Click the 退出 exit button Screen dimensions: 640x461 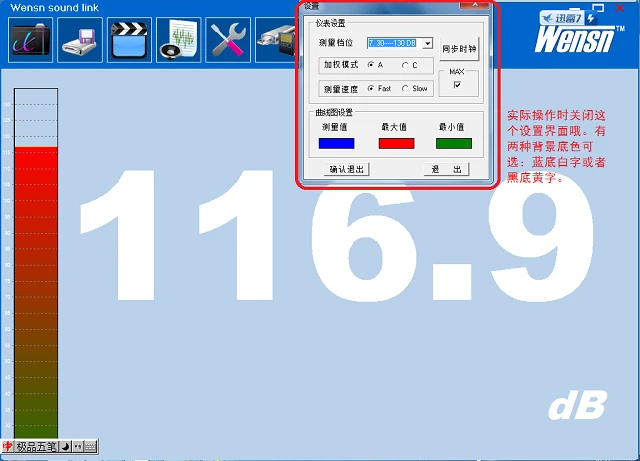446,169
